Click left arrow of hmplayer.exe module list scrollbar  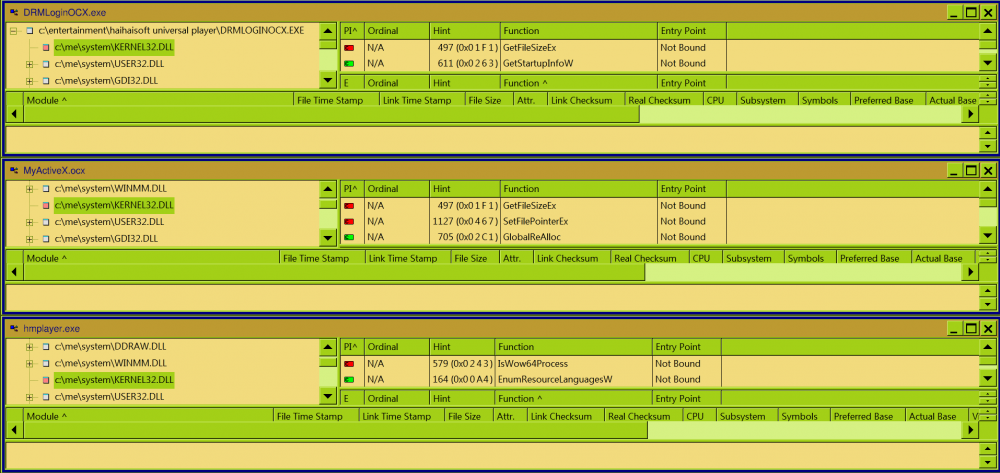click(x=14, y=430)
